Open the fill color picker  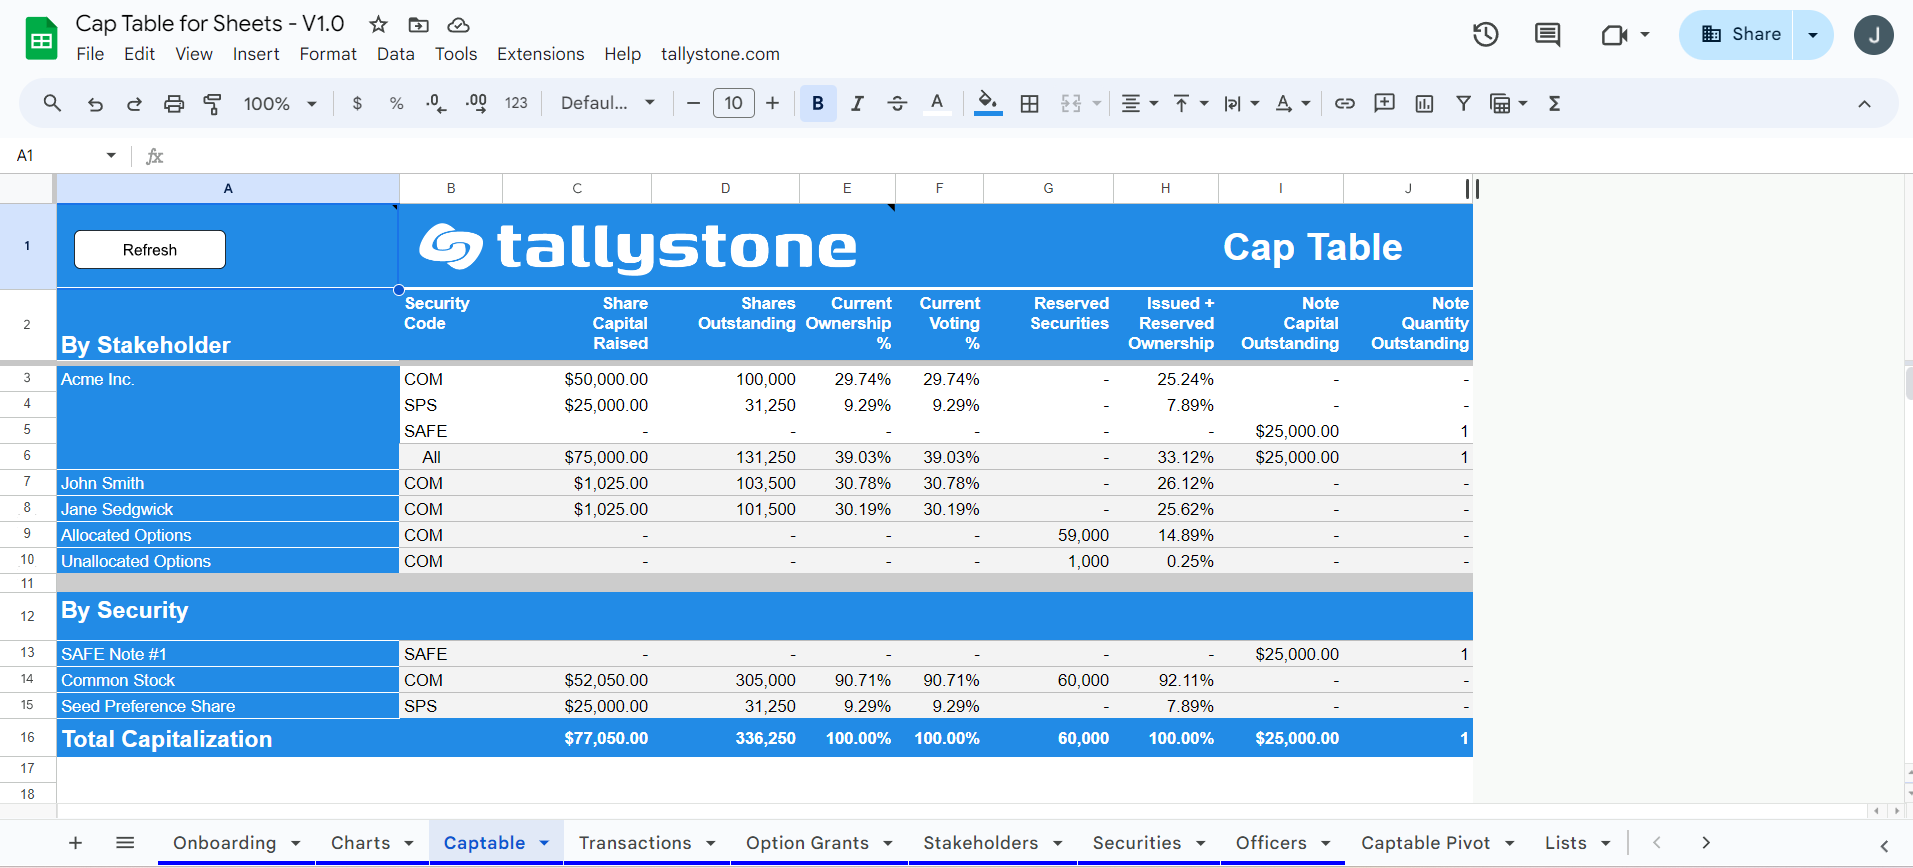pos(988,103)
